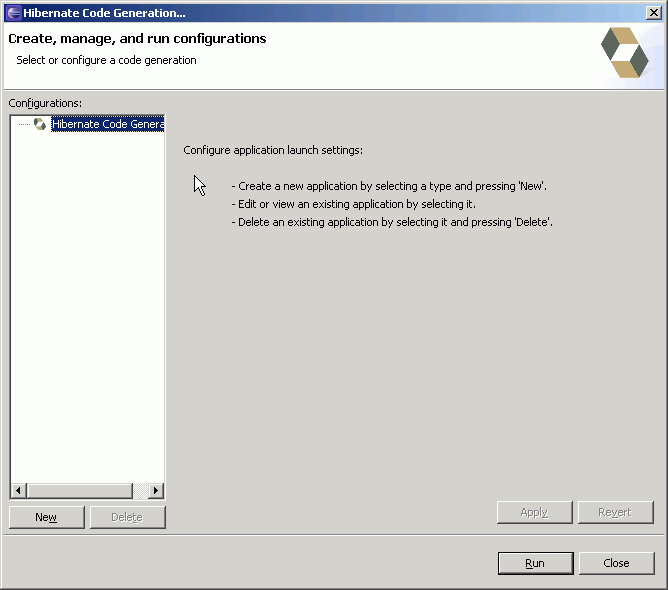Click the Revert button
This screenshot has height=590, width=668.
(615, 512)
